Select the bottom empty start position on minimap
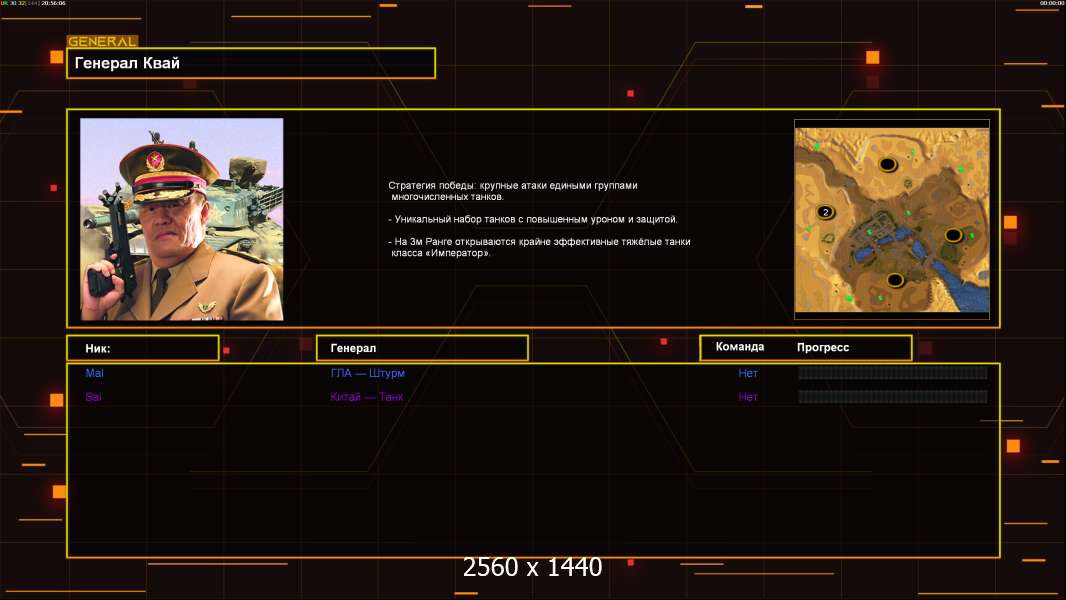 point(894,280)
